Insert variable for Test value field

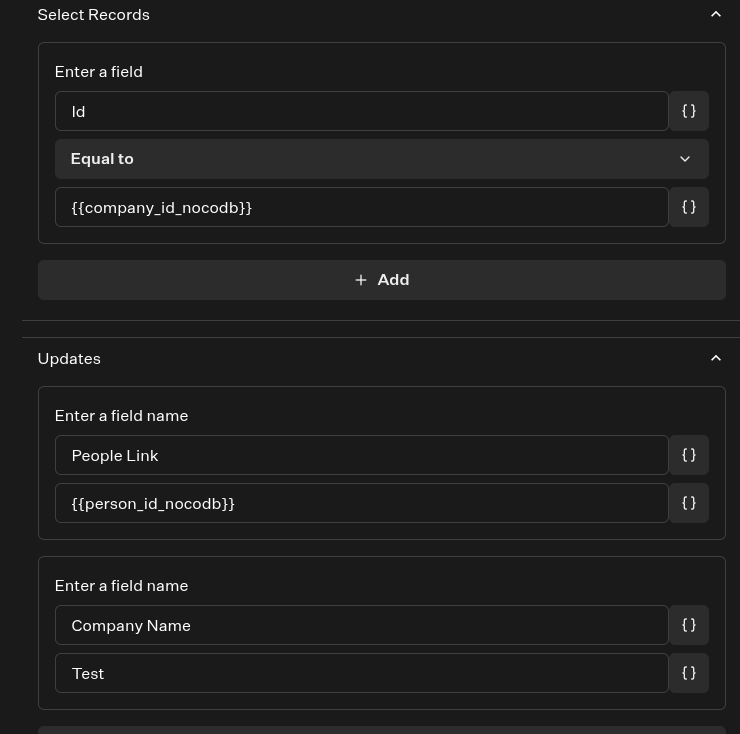click(x=689, y=673)
